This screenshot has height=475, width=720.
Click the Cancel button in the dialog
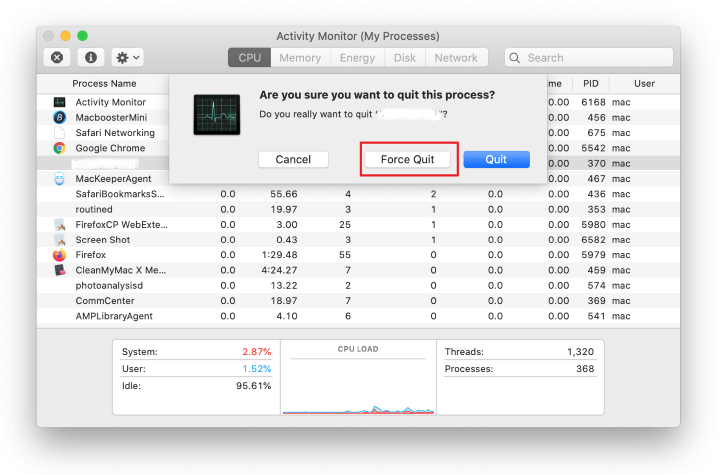pyautogui.click(x=293, y=159)
